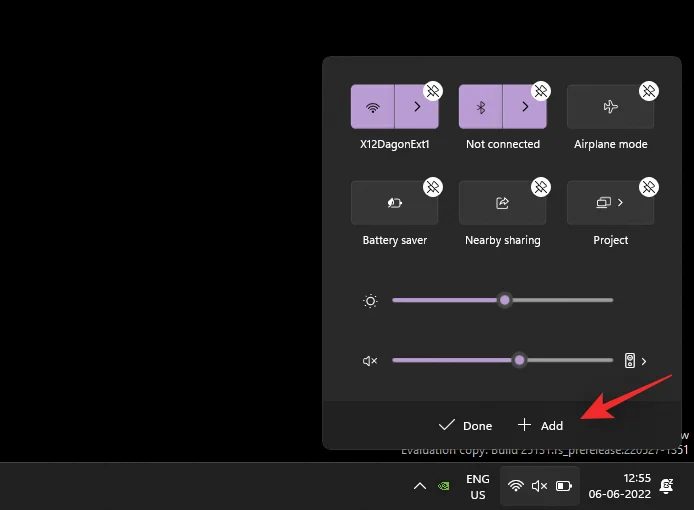
Task: Unpin the Bluetooth tile
Action: 541,91
